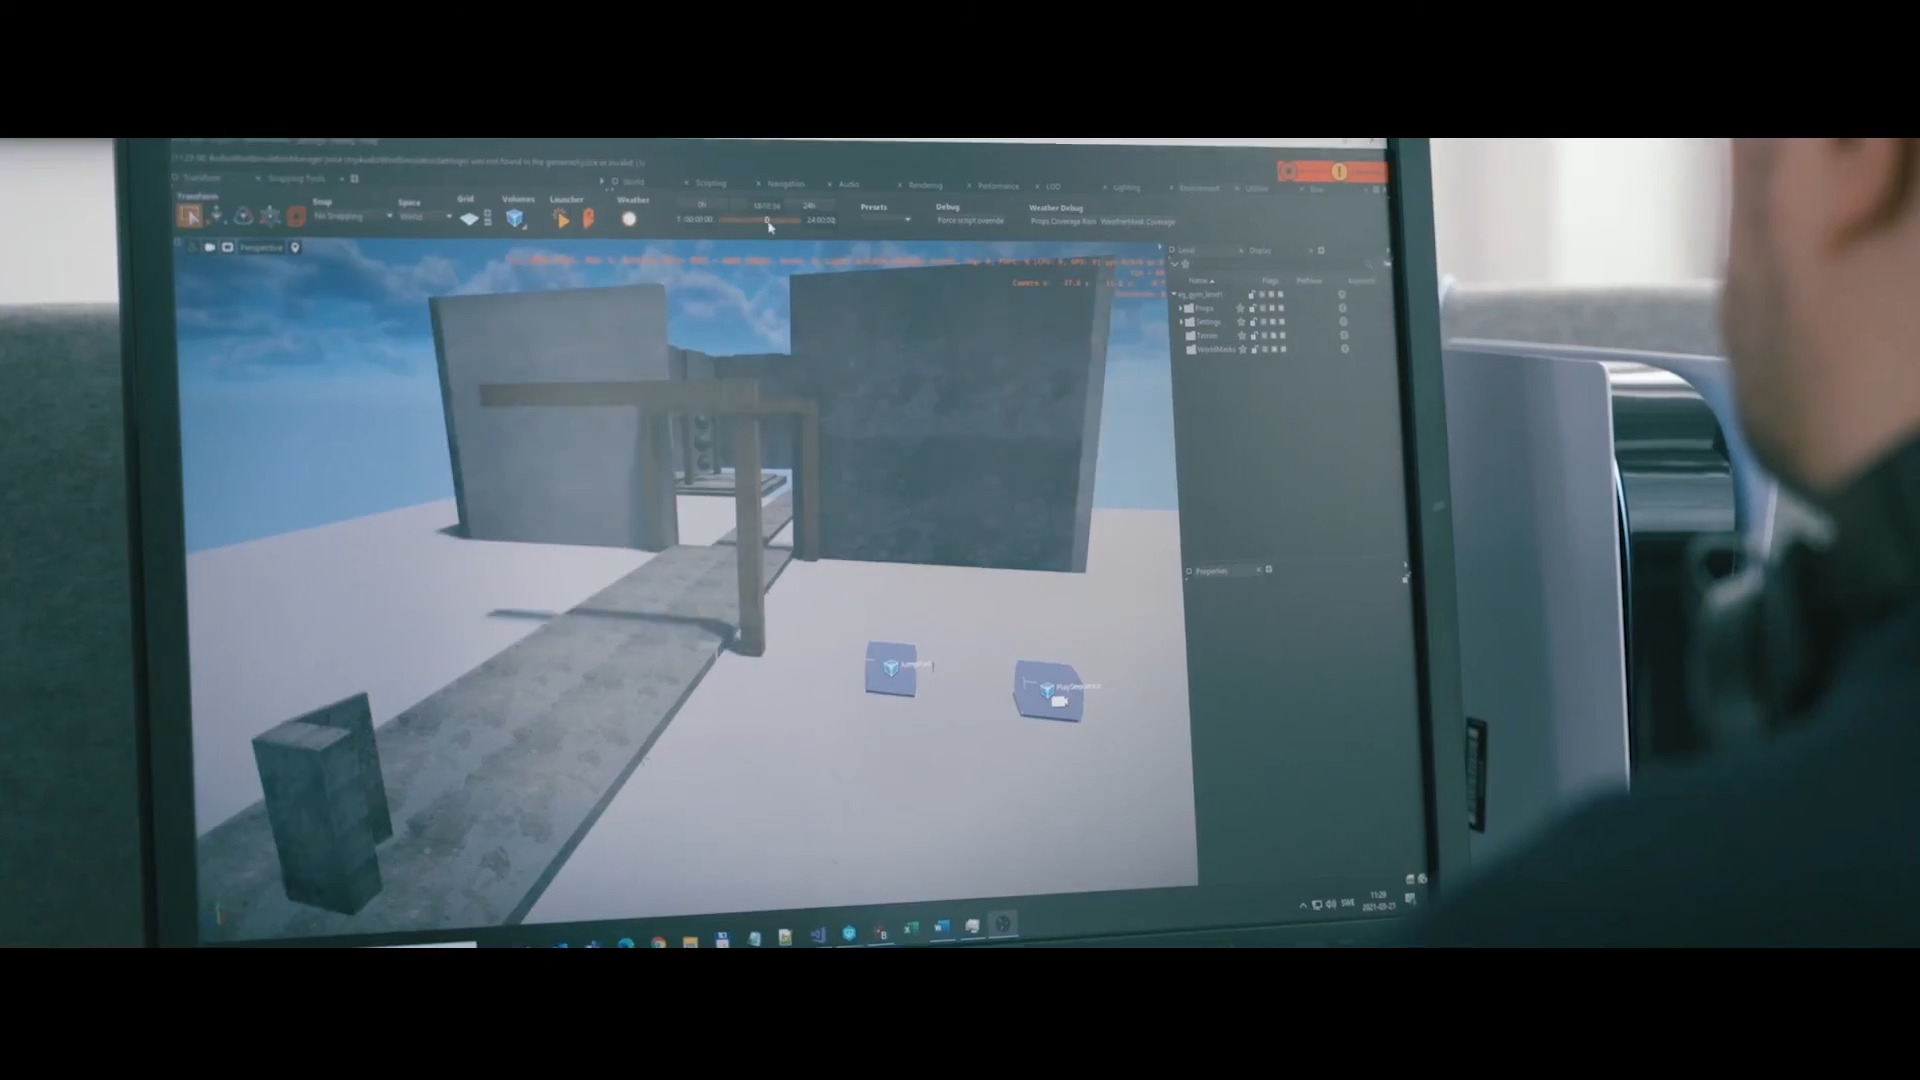Click the Grid plane icon

[469, 219]
